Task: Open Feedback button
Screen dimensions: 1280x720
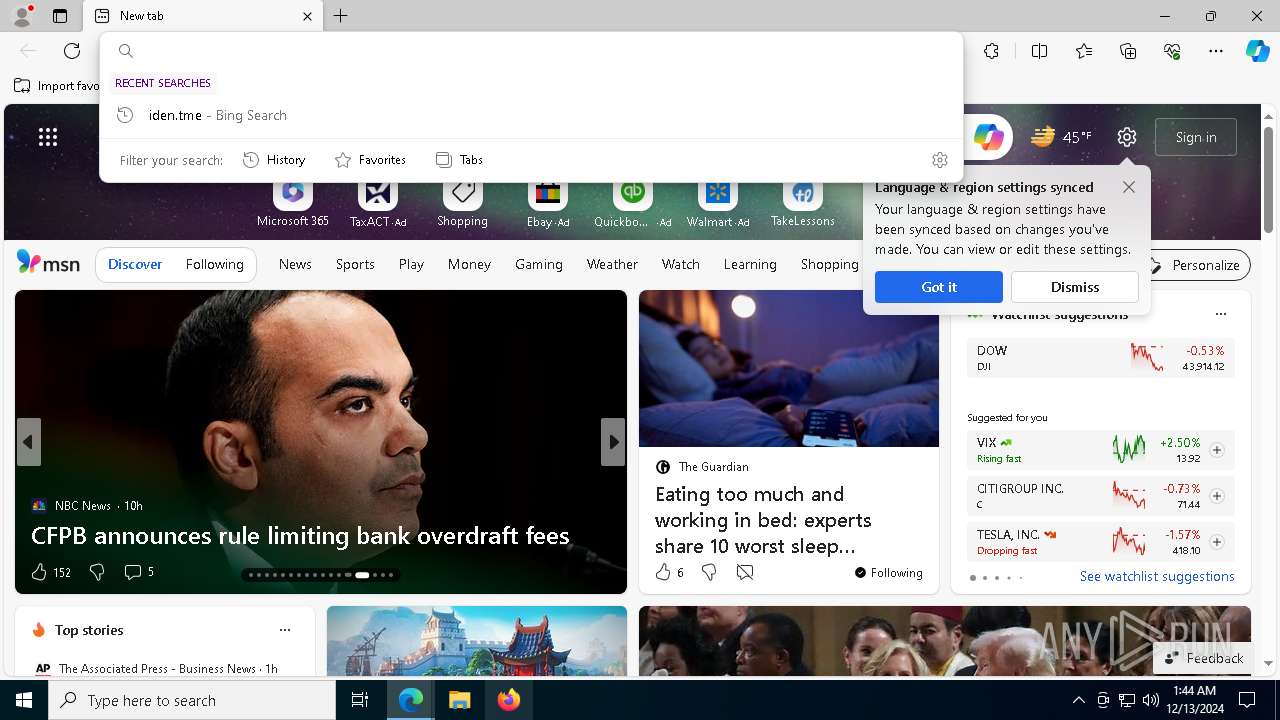Action: (x=1204, y=658)
